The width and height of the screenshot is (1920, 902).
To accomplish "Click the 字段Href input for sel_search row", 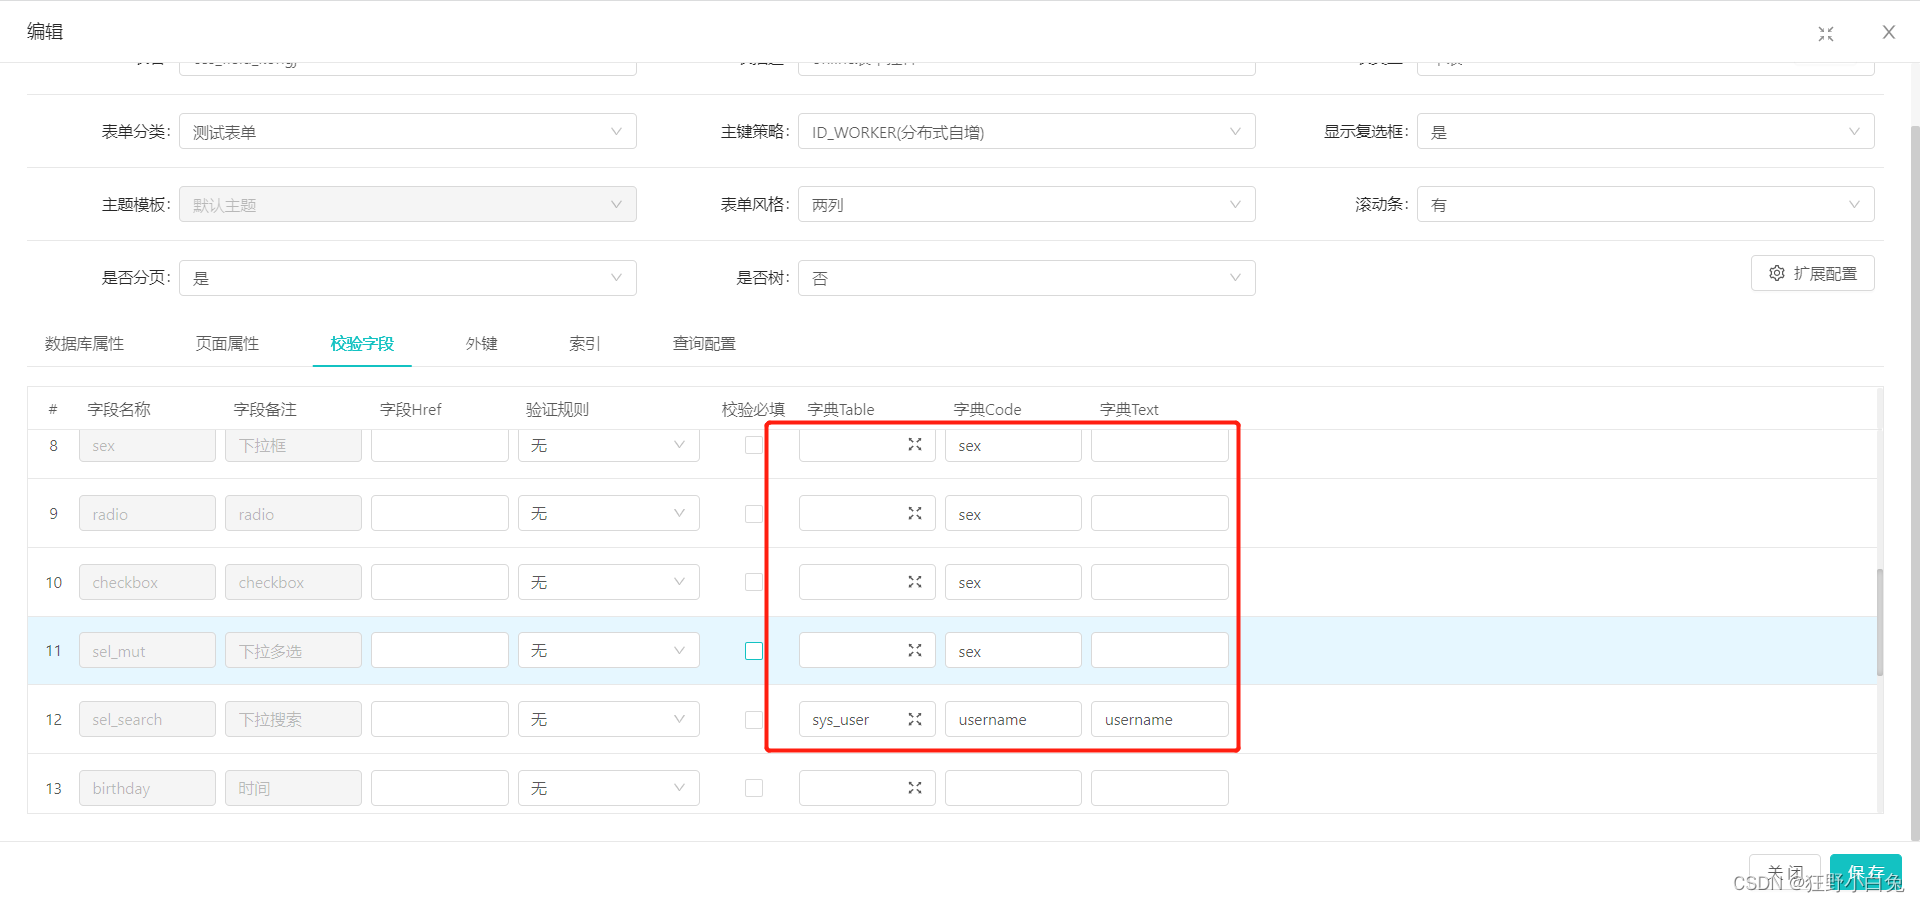I will tap(439, 719).
